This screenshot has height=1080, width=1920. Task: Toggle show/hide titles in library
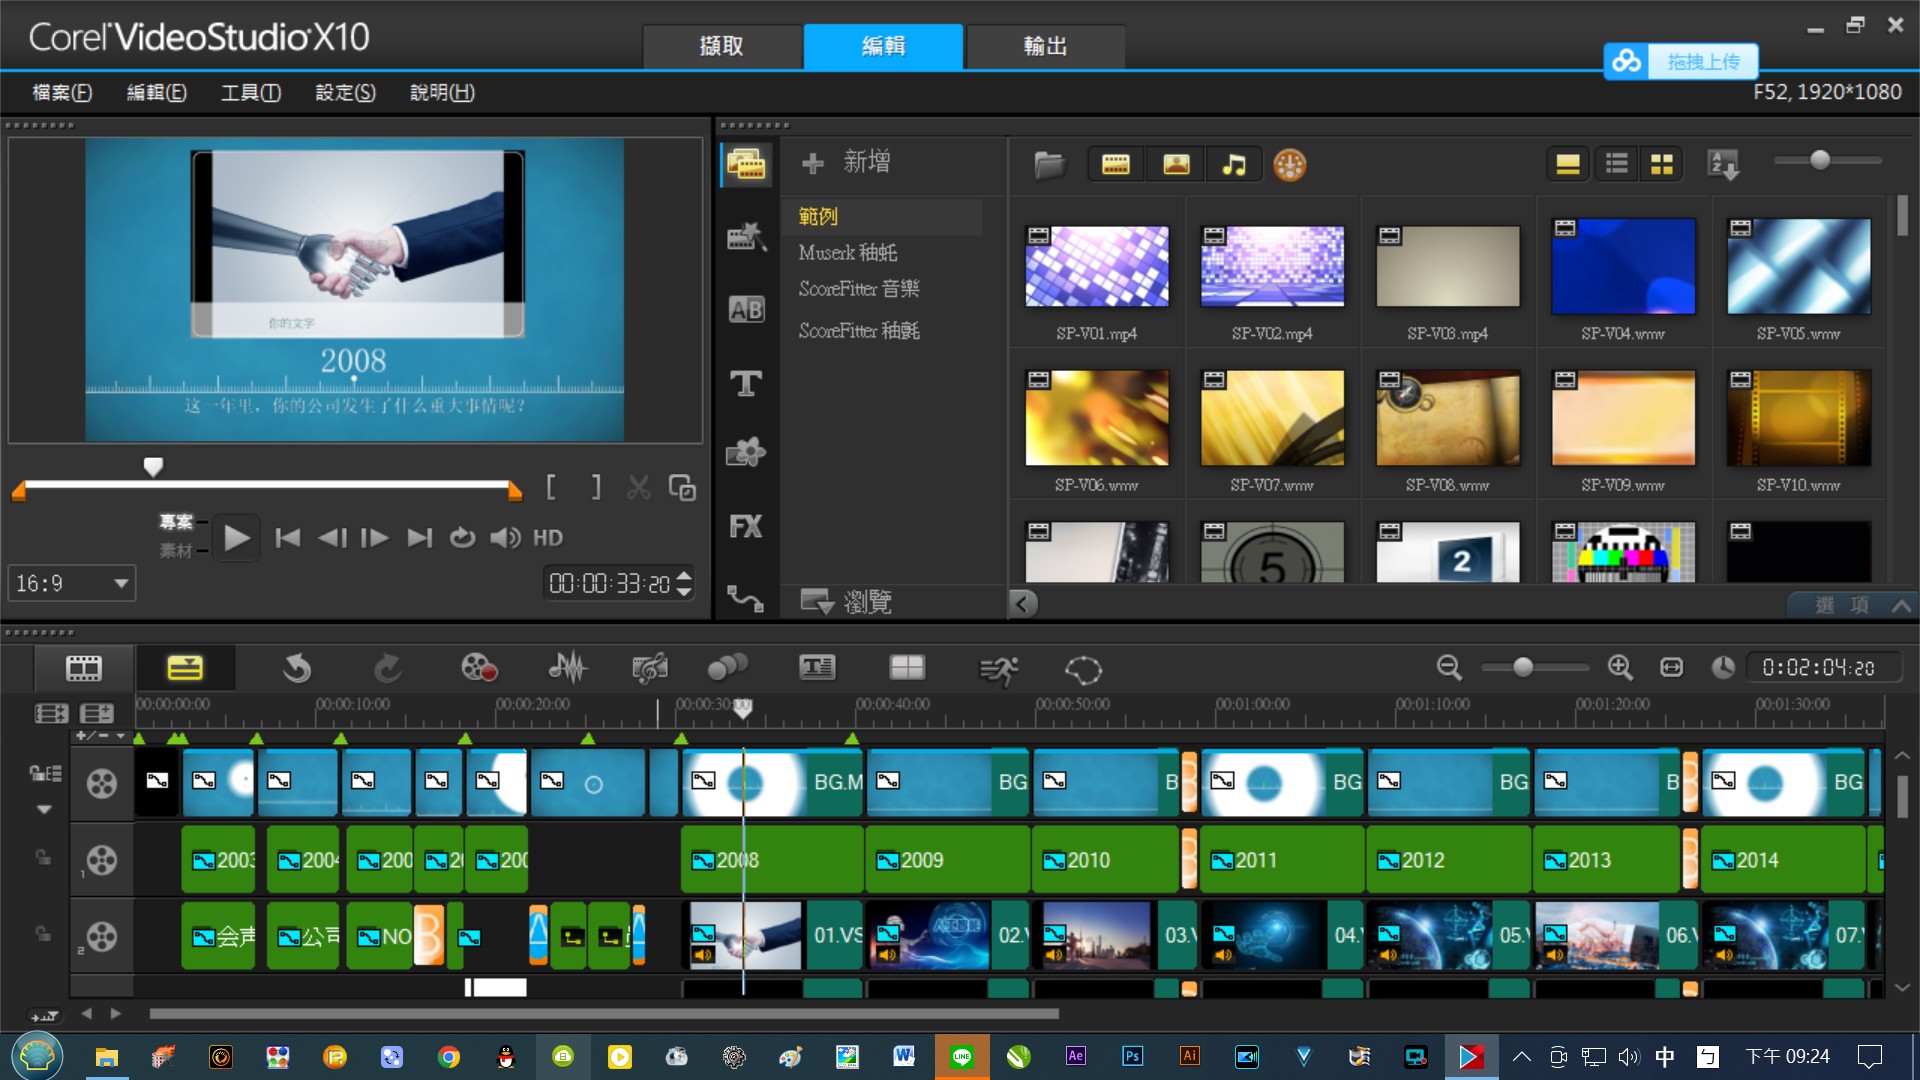coord(1568,164)
